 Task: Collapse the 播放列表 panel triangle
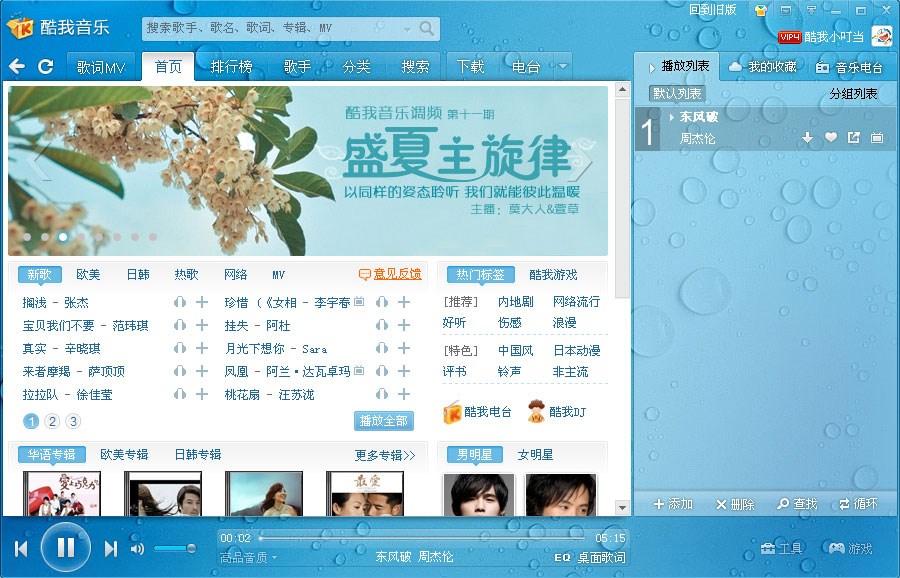click(651, 68)
